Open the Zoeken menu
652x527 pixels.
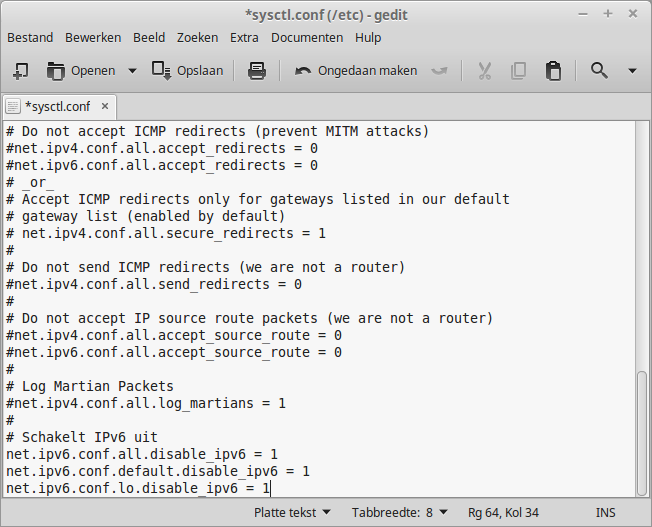coord(198,38)
